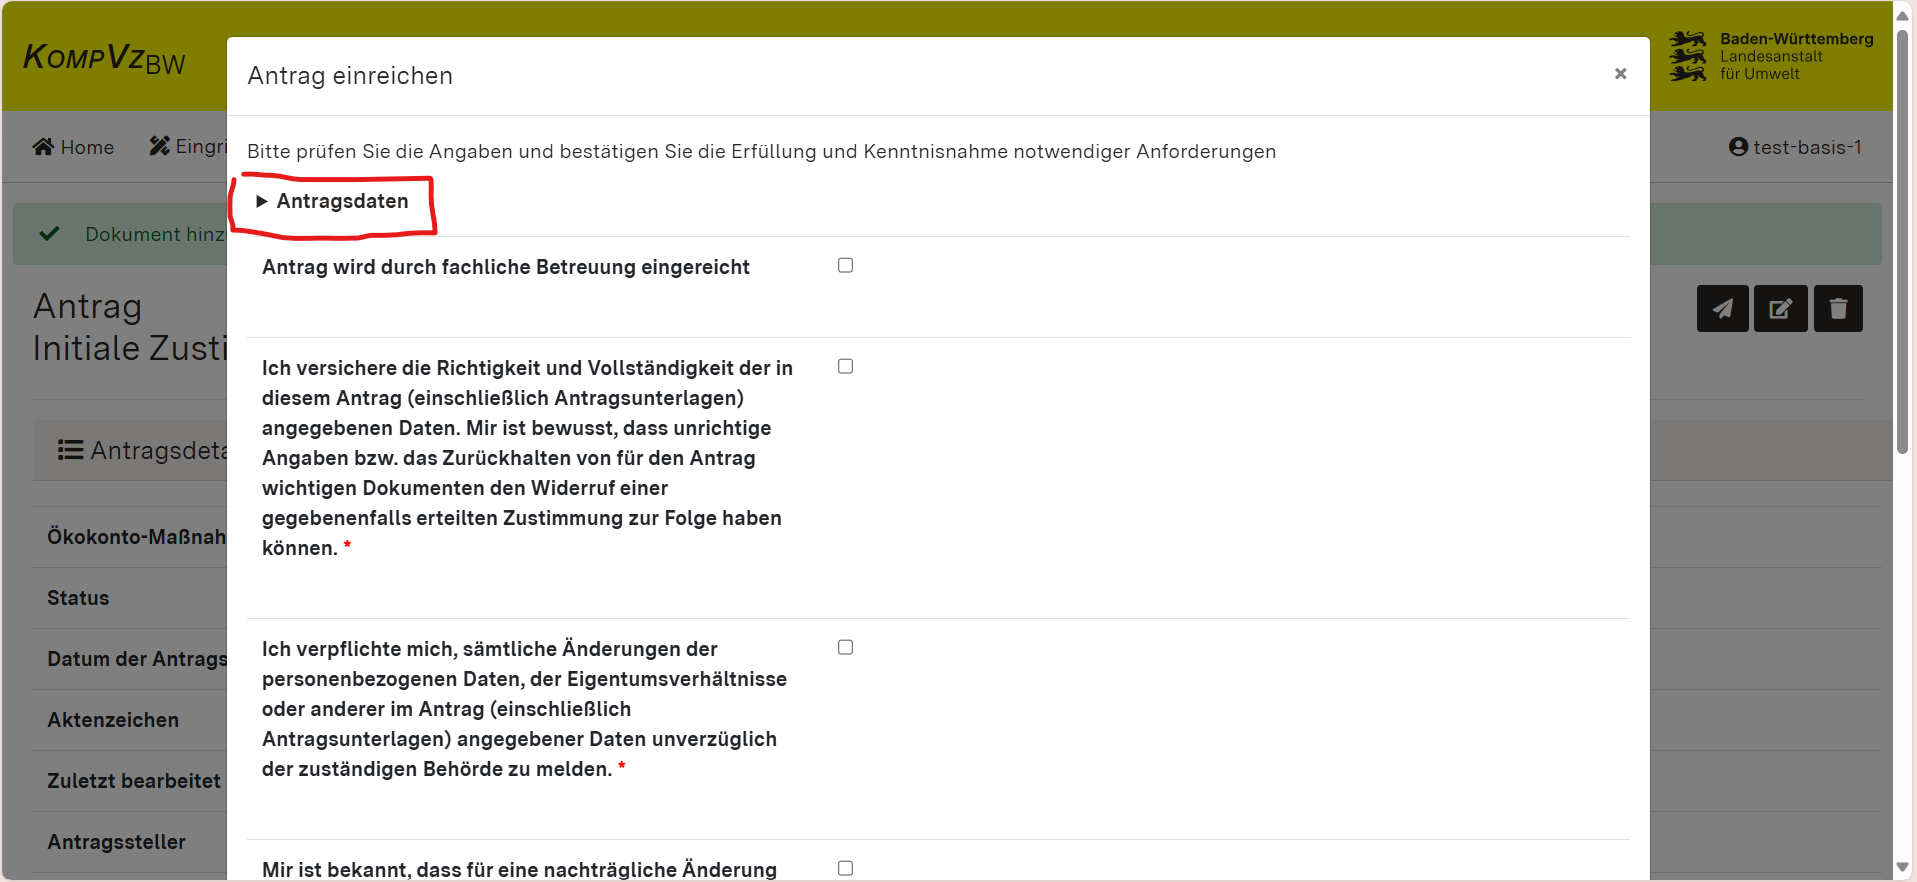The image size is (1917, 882).
Task: Enable the Änderungen melden obligation checkbox
Action: (845, 647)
